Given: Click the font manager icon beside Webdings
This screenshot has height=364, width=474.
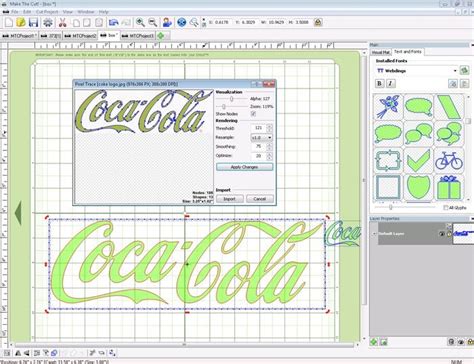Looking at the screenshot, I should coord(464,71).
